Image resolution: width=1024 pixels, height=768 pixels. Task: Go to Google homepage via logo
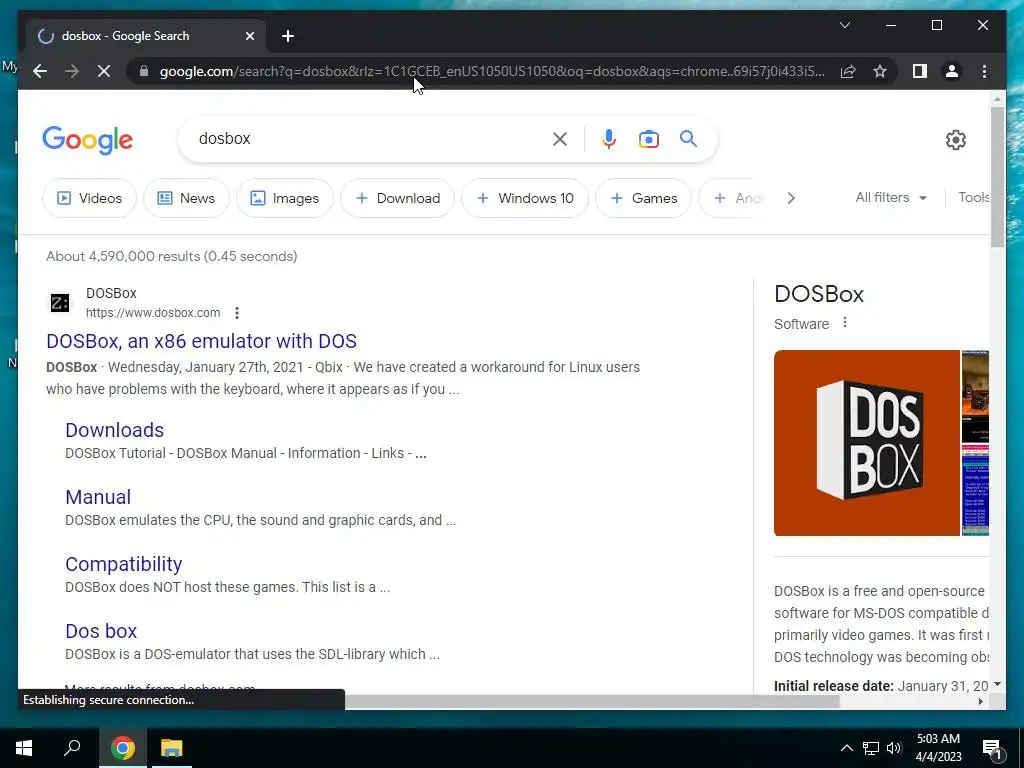(88, 140)
